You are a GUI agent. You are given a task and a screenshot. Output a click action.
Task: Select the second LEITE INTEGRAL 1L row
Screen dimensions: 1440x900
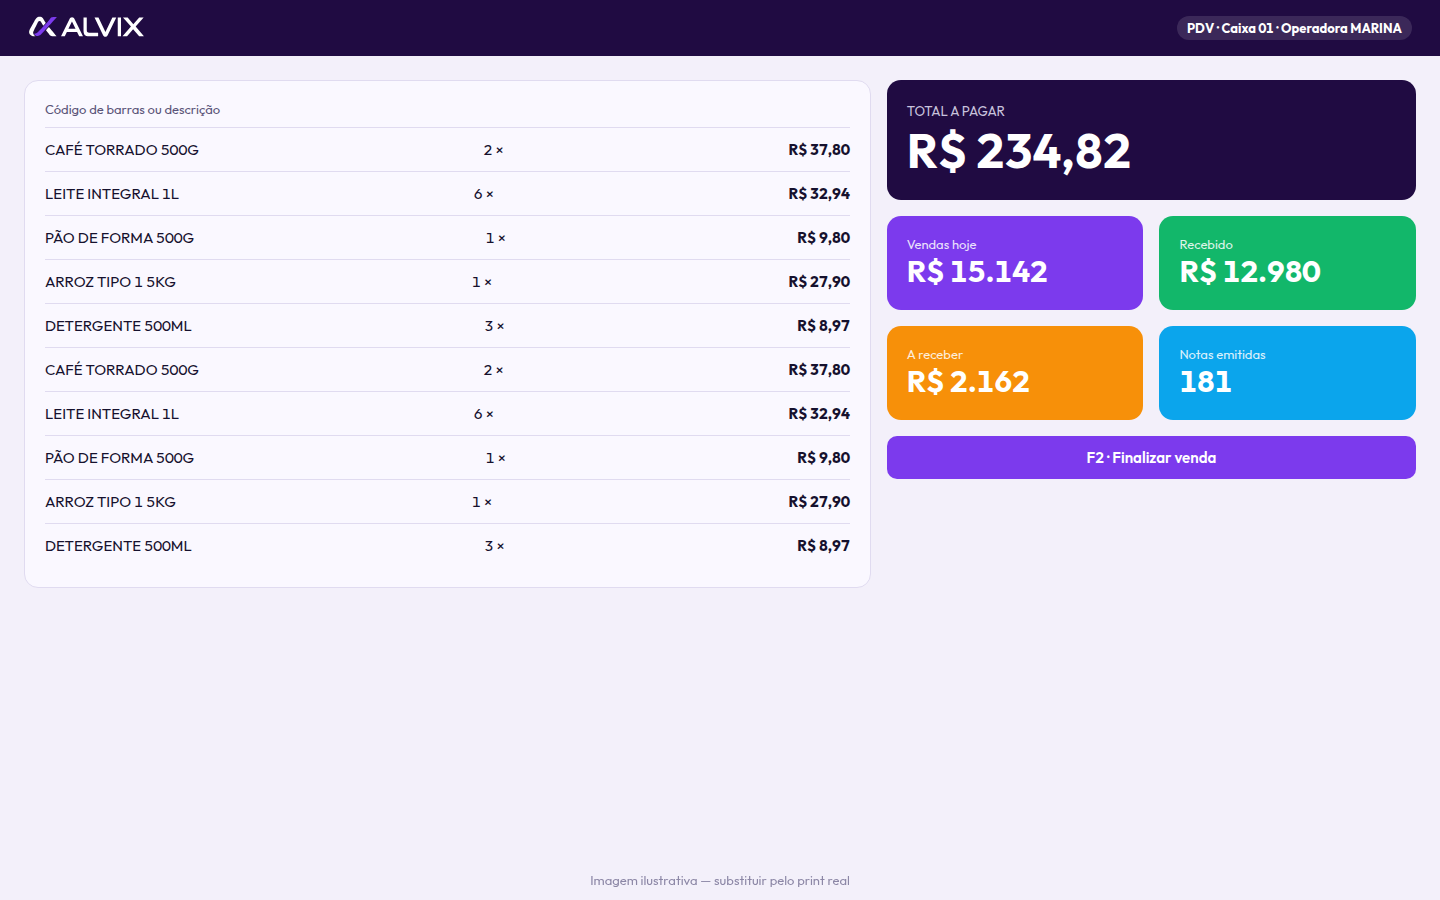pos(447,414)
